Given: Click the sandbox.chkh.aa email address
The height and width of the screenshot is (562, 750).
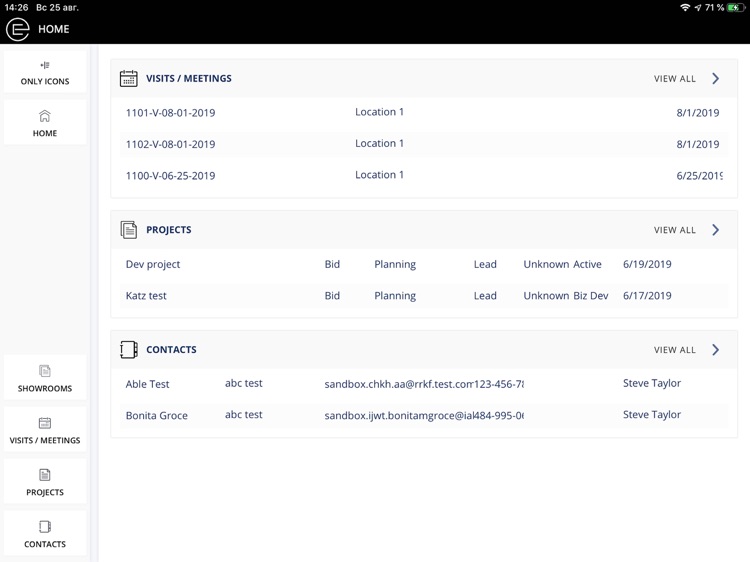Looking at the screenshot, I should (x=399, y=384).
